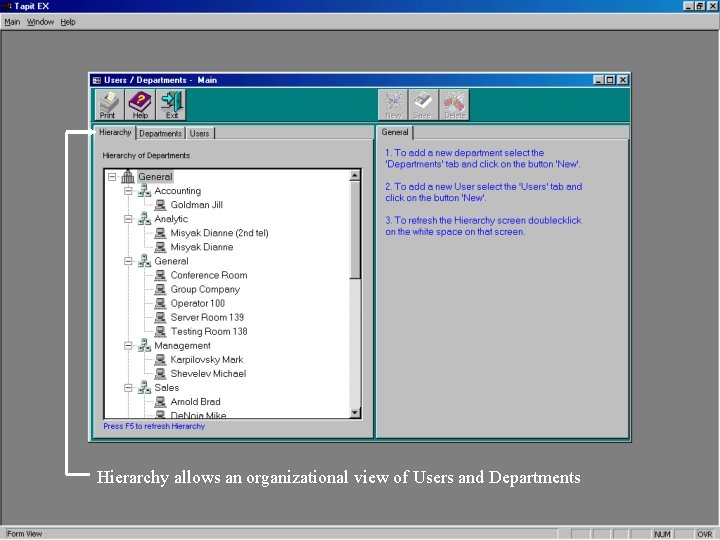
Task: Click the 'Press F5 to refresh Hierarchy' text
Action: (154, 426)
